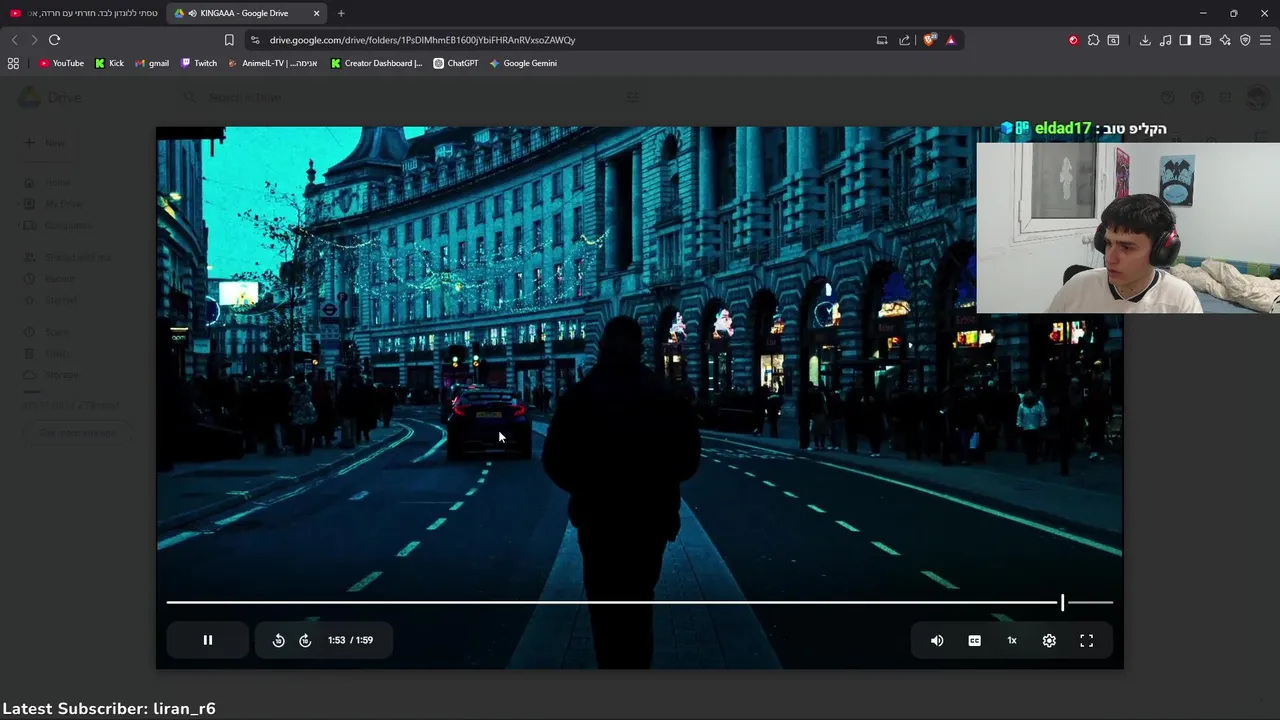Open the Twitch bookmark
Screen dimensions: 1280x720
(198, 63)
